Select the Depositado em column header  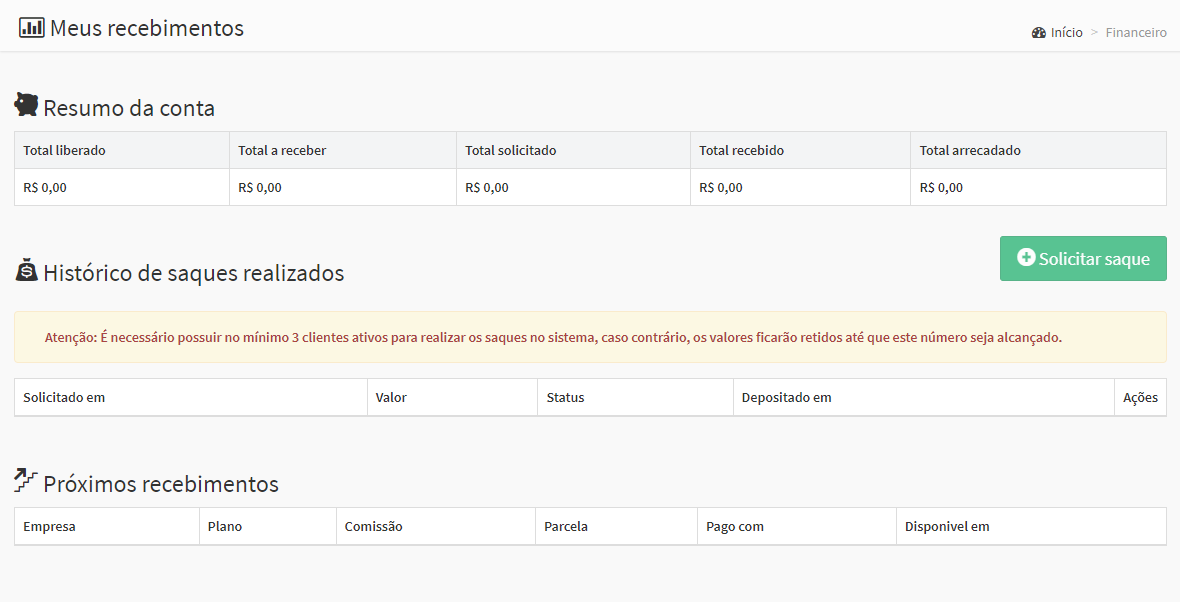786,398
